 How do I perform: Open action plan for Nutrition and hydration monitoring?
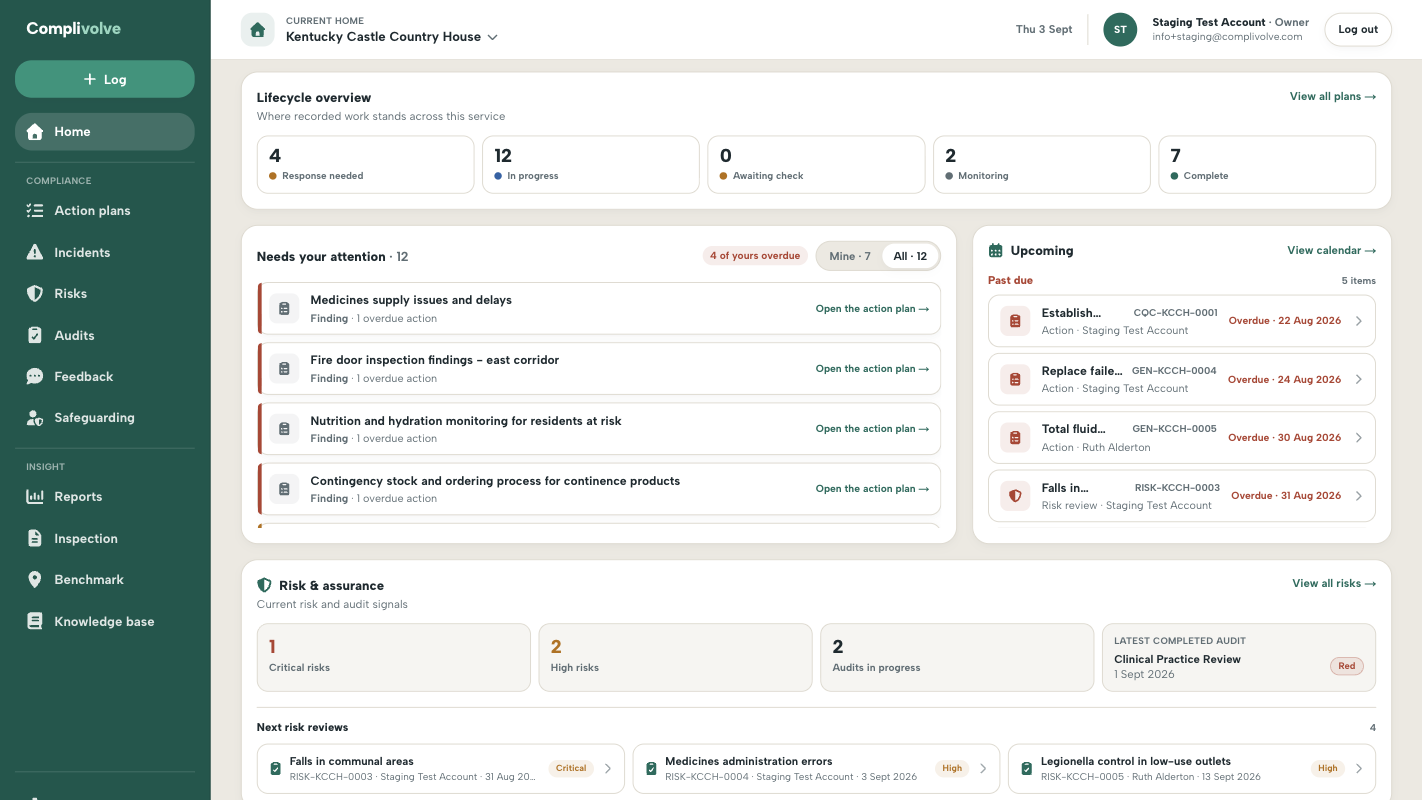pos(872,429)
